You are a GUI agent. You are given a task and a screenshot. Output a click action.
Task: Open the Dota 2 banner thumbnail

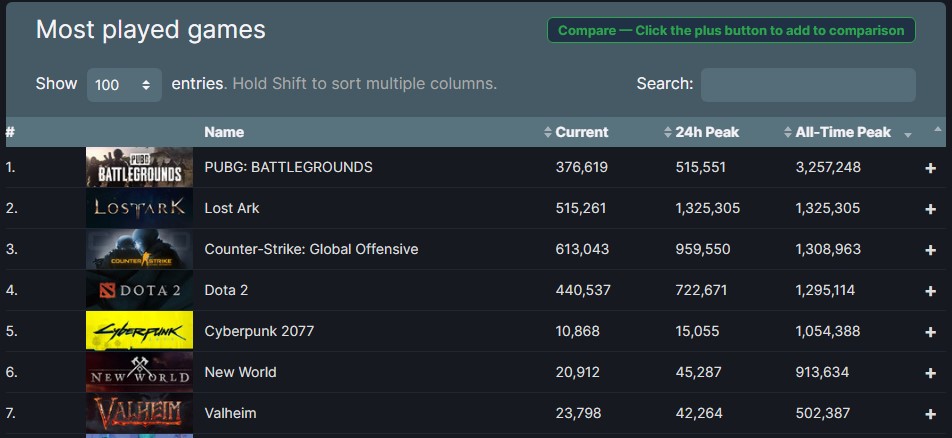click(x=139, y=290)
